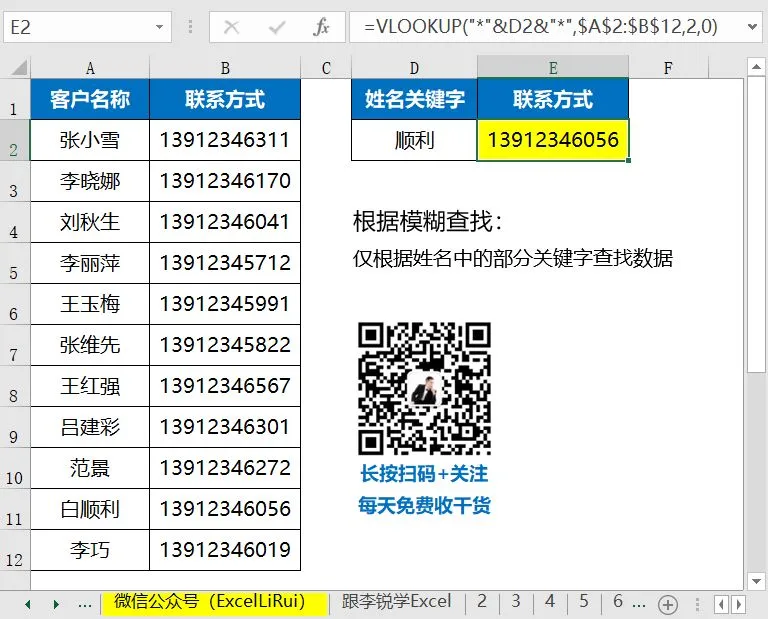768x619 pixels.
Task: Select row 12 header
Action: 15,550
